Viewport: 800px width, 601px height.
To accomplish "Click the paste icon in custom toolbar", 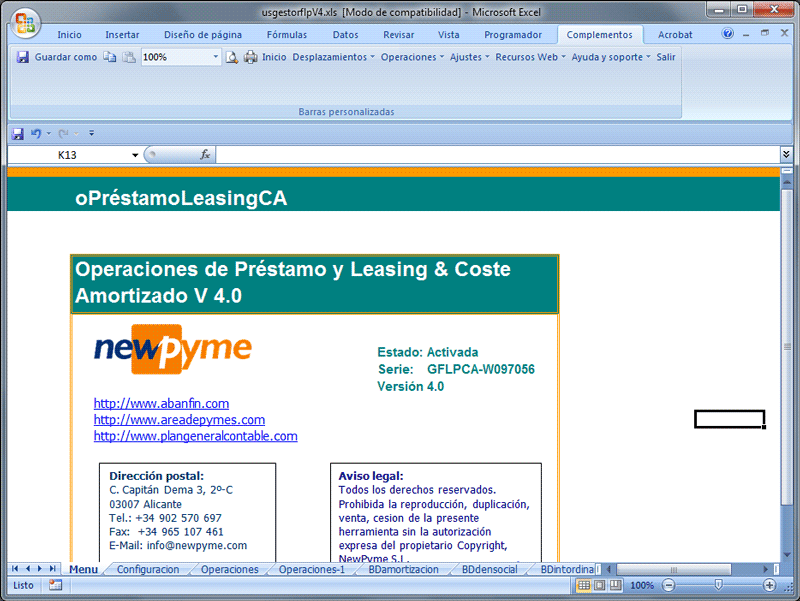I will click(129, 57).
